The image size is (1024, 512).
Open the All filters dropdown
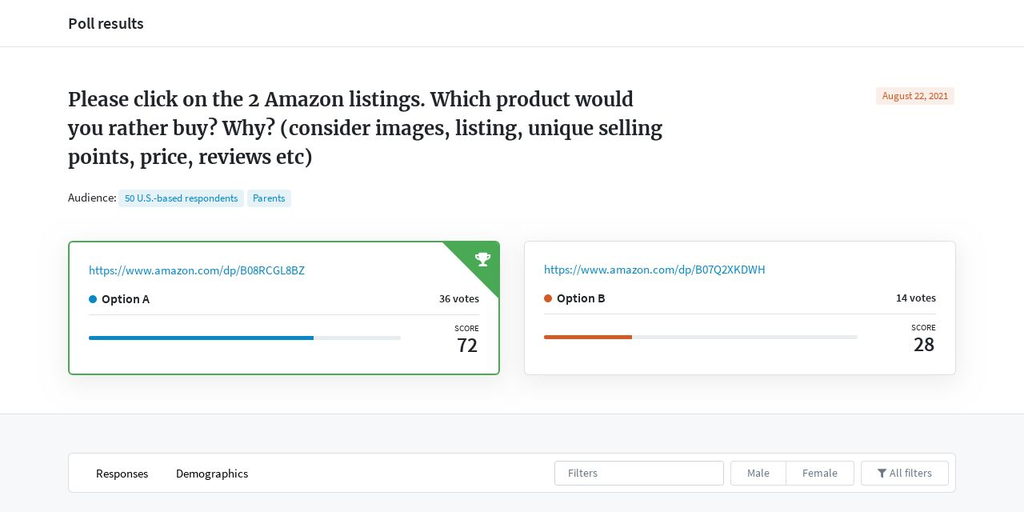(904, 473)
